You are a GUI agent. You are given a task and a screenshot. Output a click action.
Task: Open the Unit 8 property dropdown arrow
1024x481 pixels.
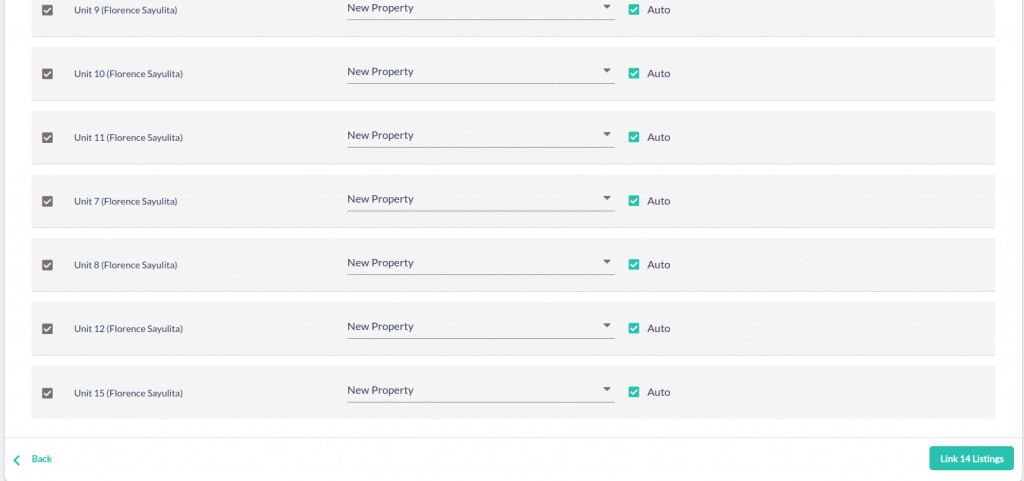607,262
